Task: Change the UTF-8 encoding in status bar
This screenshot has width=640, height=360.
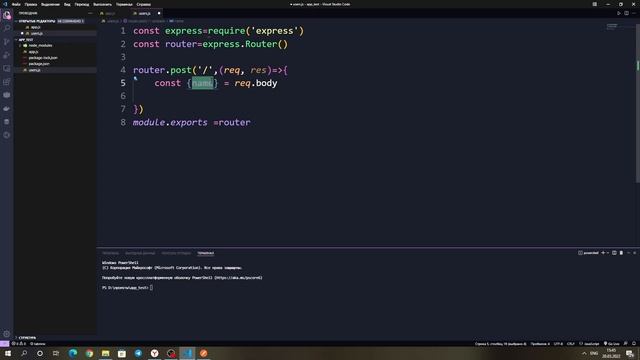Action: (x=558, y=344)
